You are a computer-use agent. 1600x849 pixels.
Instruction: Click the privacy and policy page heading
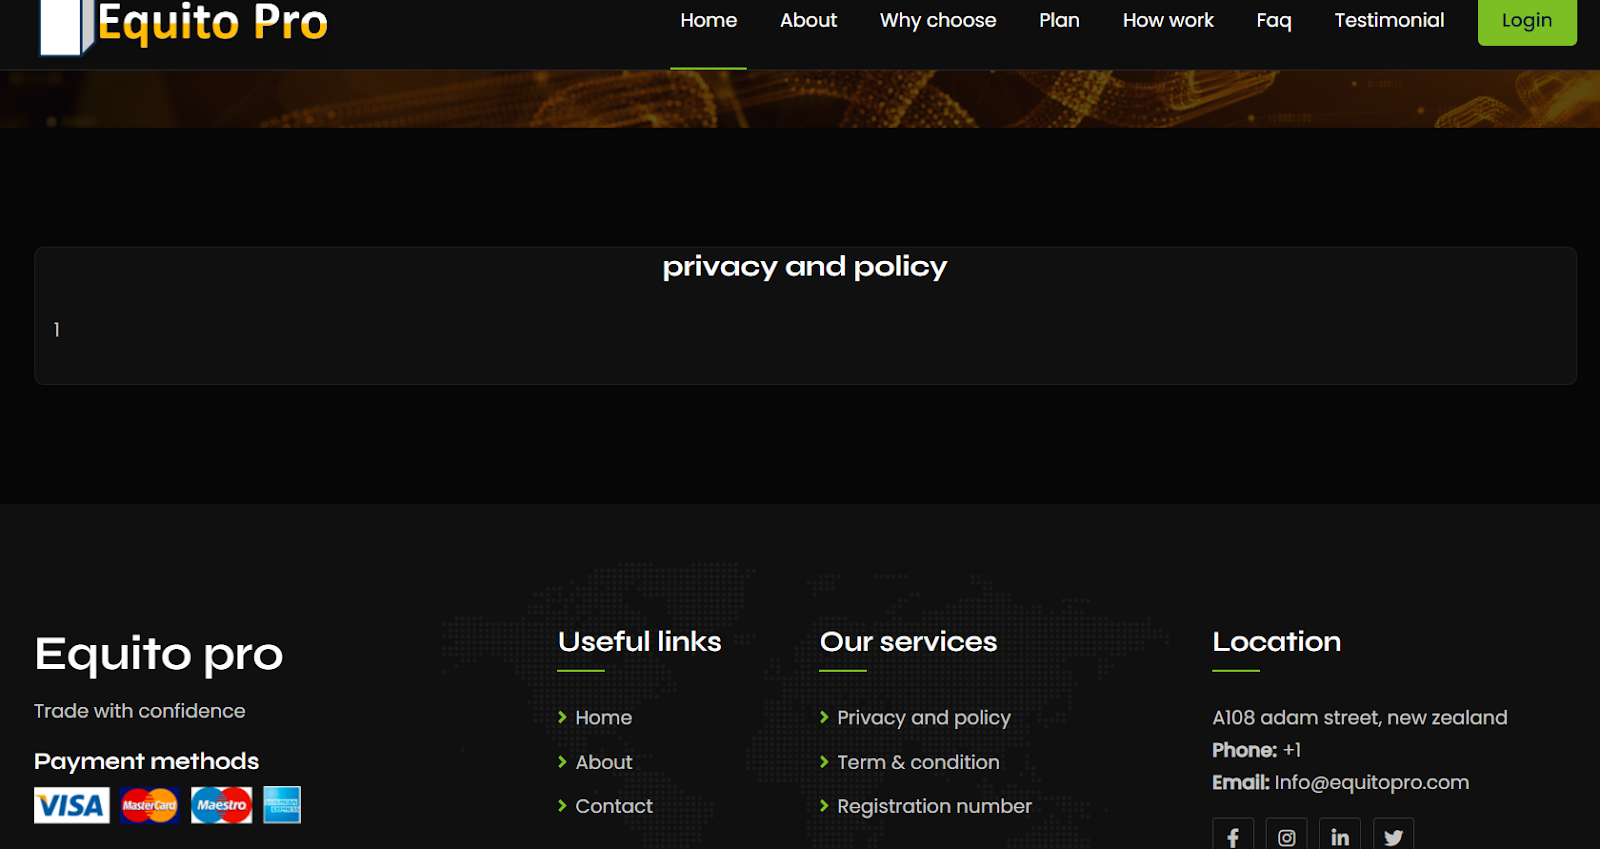[x=805, y=266]
